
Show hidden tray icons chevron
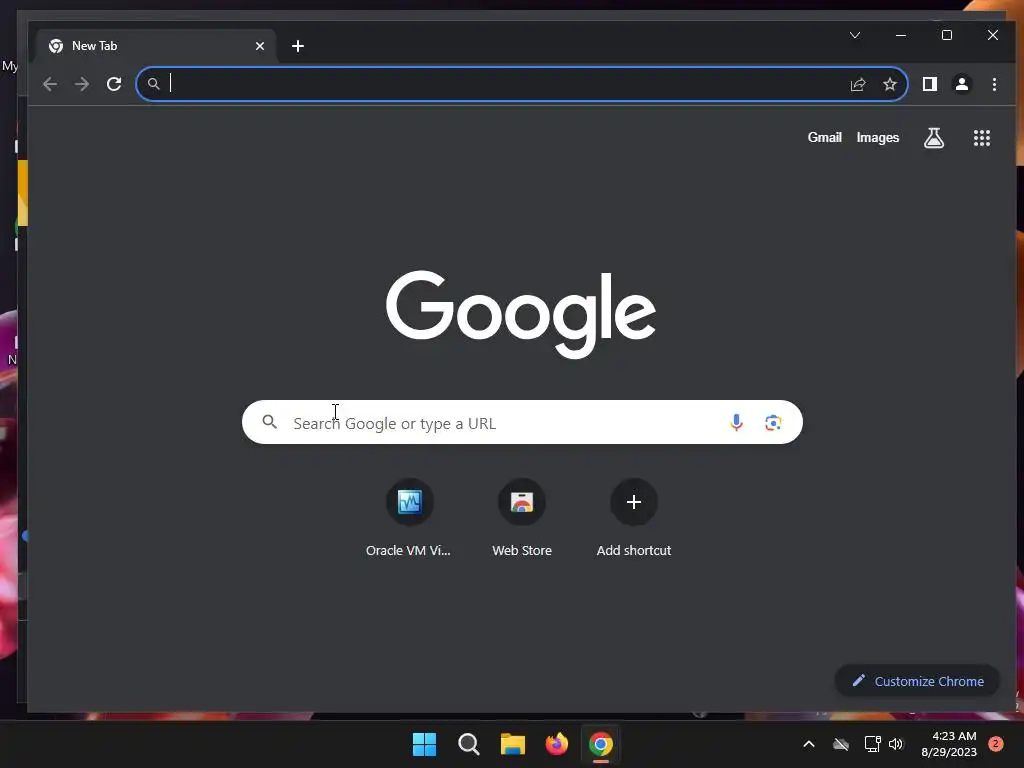pyautogui.click(x=808, y=744)
